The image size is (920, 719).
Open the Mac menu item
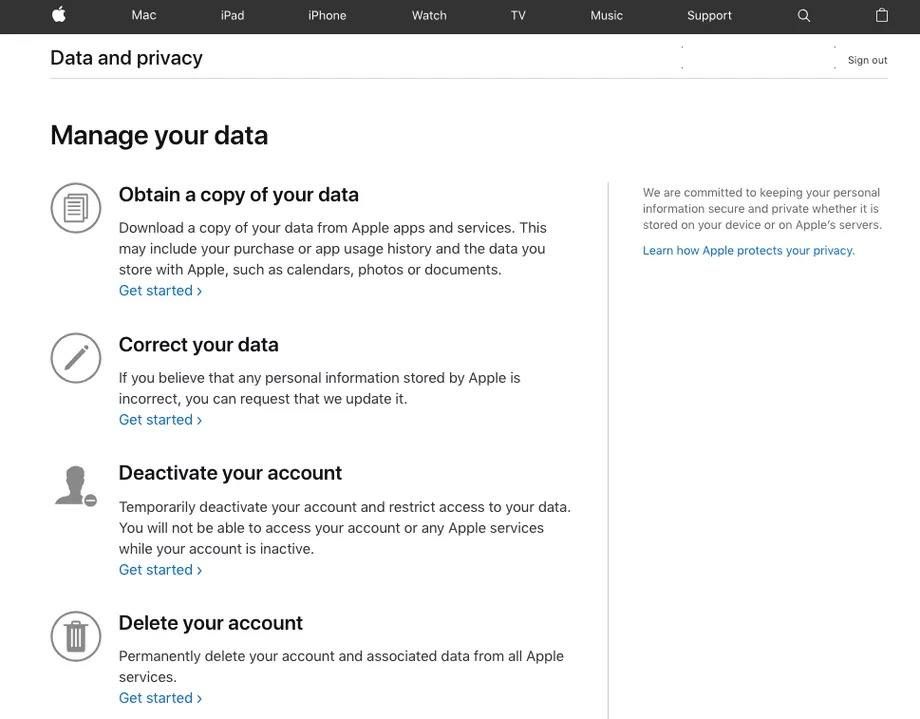[x=144, y=15]
